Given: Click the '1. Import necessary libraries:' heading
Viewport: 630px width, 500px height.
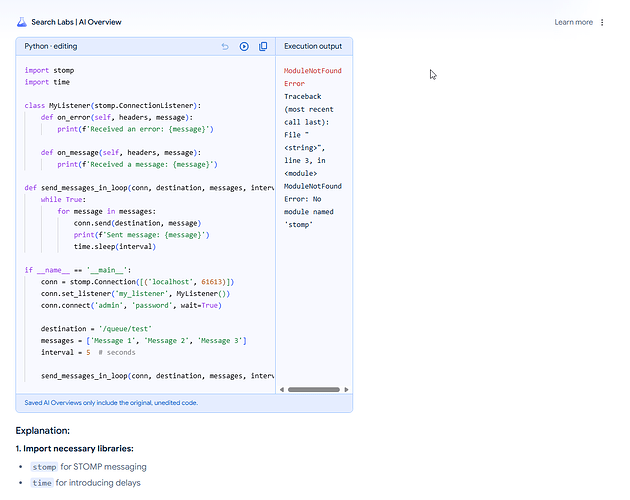Looking at the screenshot, I should (x=75, y=449).
